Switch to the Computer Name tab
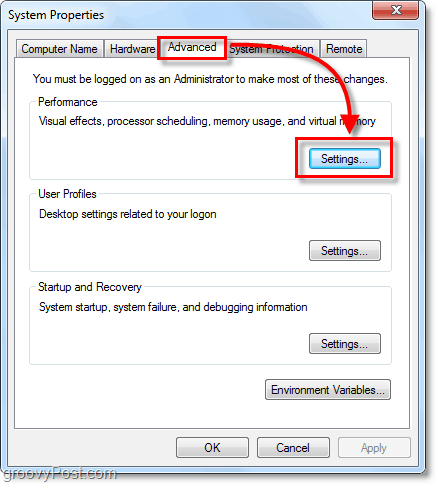Screen dimensions: 436x484 pos(60,49)
